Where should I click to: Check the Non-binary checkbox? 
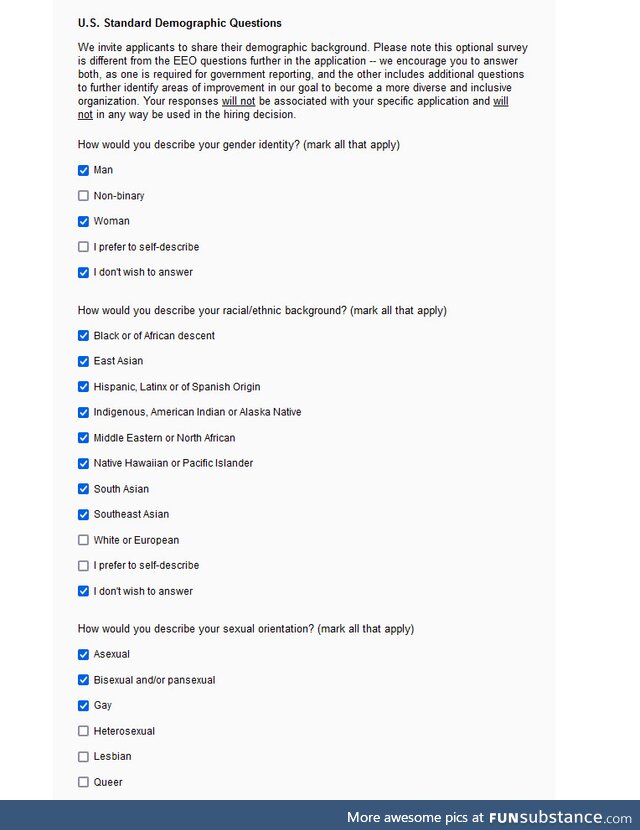83,196
